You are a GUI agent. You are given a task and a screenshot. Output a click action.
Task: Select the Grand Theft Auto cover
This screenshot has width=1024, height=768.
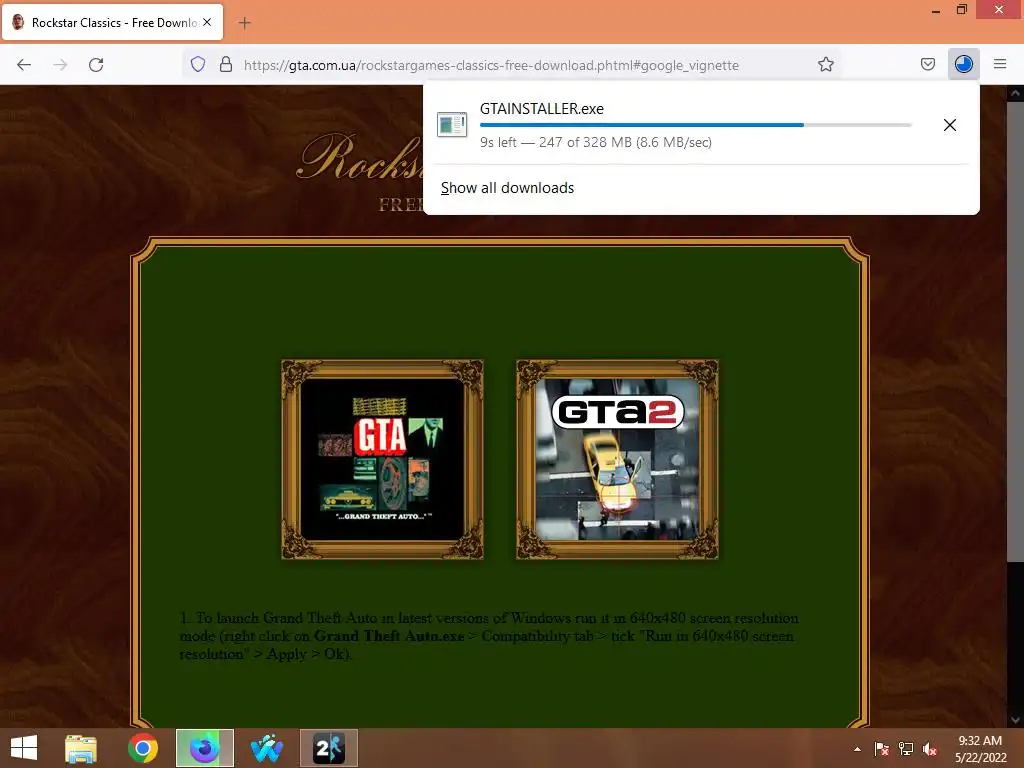click(x=383, y=459)
